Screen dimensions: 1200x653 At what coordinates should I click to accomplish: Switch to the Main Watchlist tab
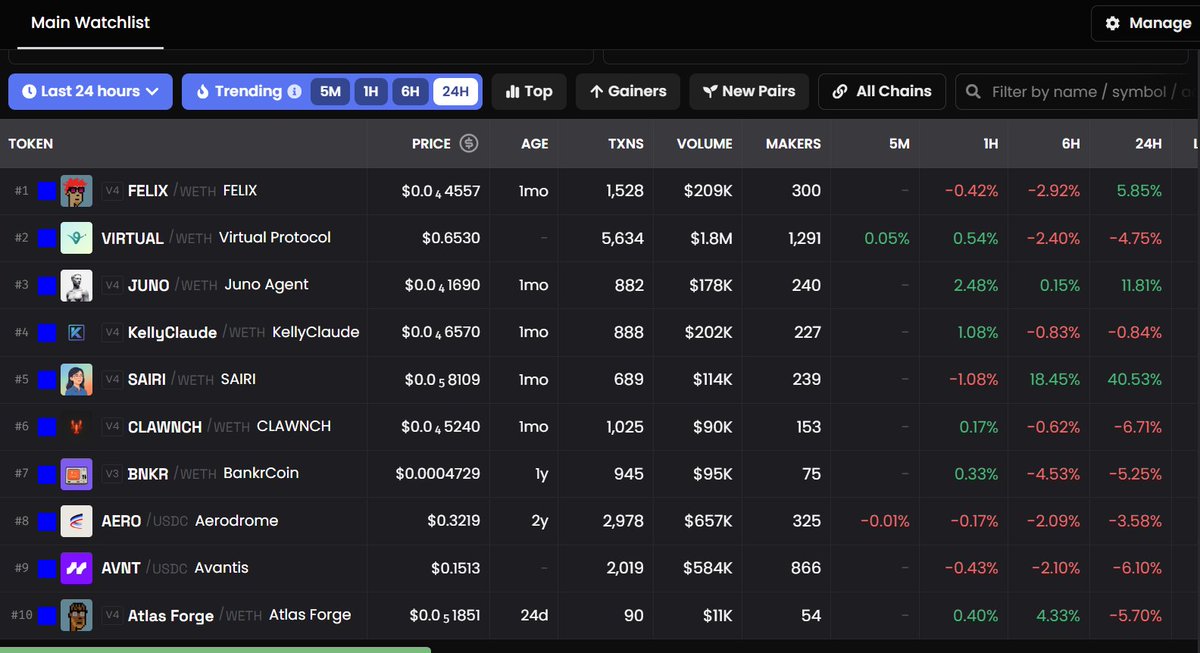pos(90,22)
